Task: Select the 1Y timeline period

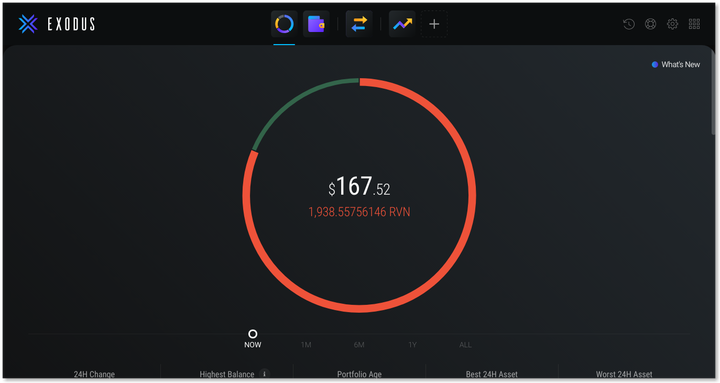Action: pyautogui.click(x=412, y=345)
